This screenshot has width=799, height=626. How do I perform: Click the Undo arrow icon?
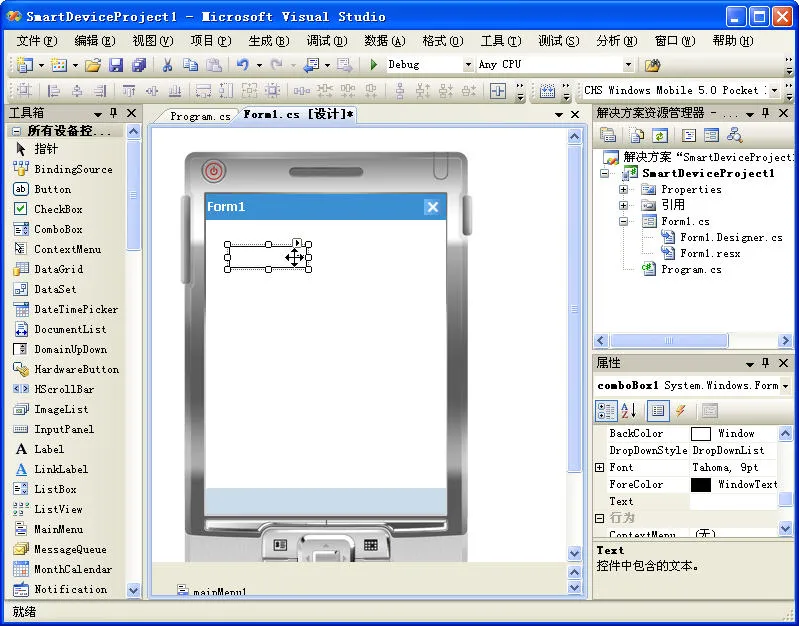[243, 65]
